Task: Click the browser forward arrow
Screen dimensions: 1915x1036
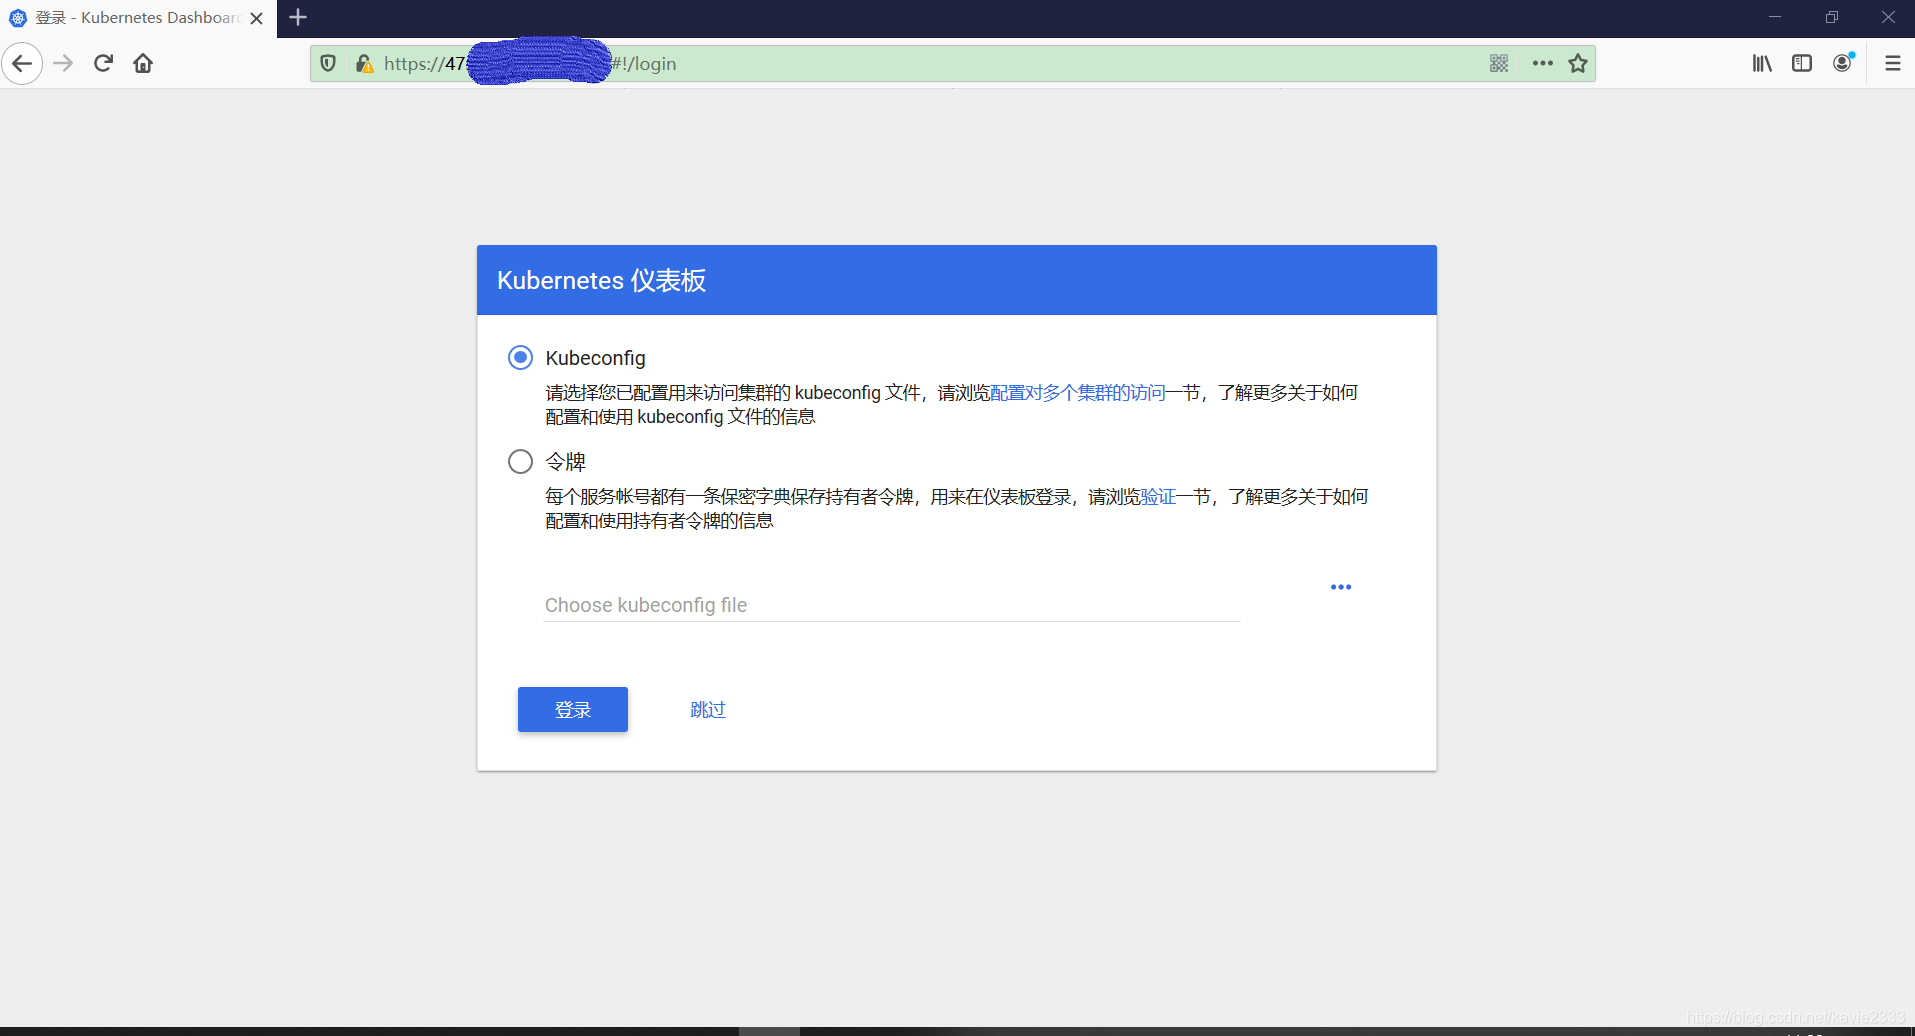Action: 63,64
